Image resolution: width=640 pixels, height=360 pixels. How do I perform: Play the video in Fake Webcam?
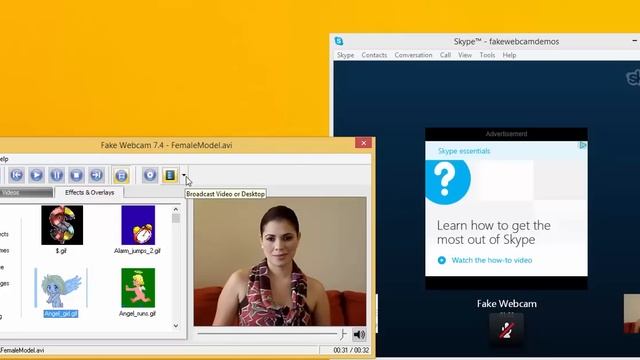[x=36, y=175]
